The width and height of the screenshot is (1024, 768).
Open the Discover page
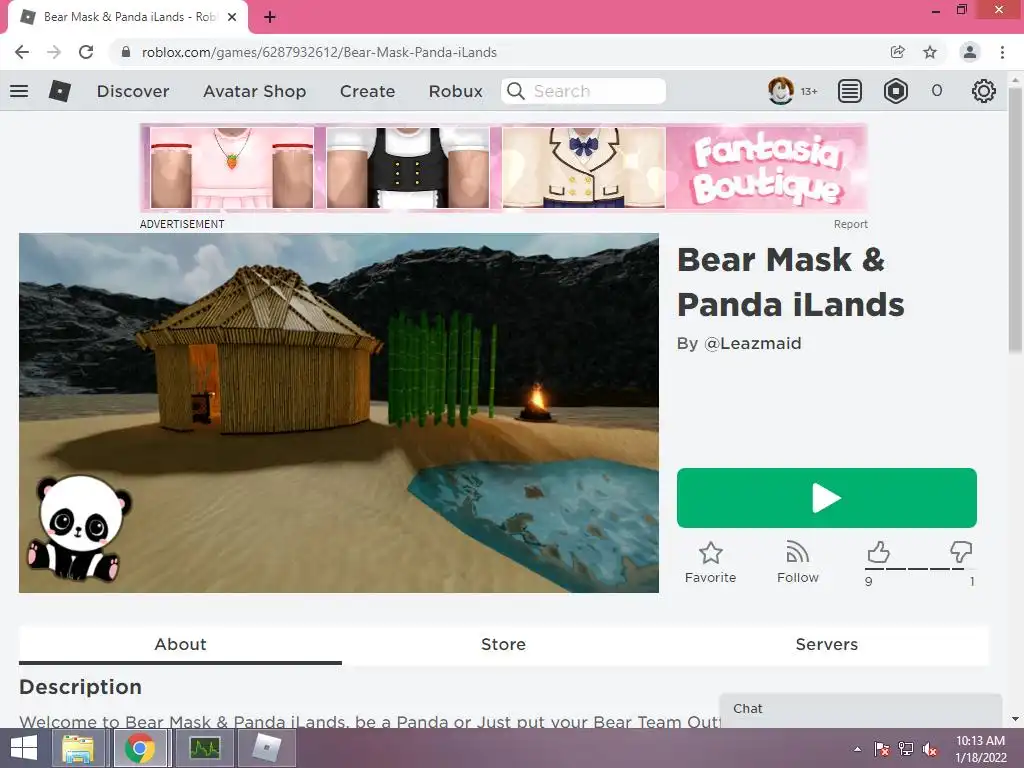tap(133, 91)
